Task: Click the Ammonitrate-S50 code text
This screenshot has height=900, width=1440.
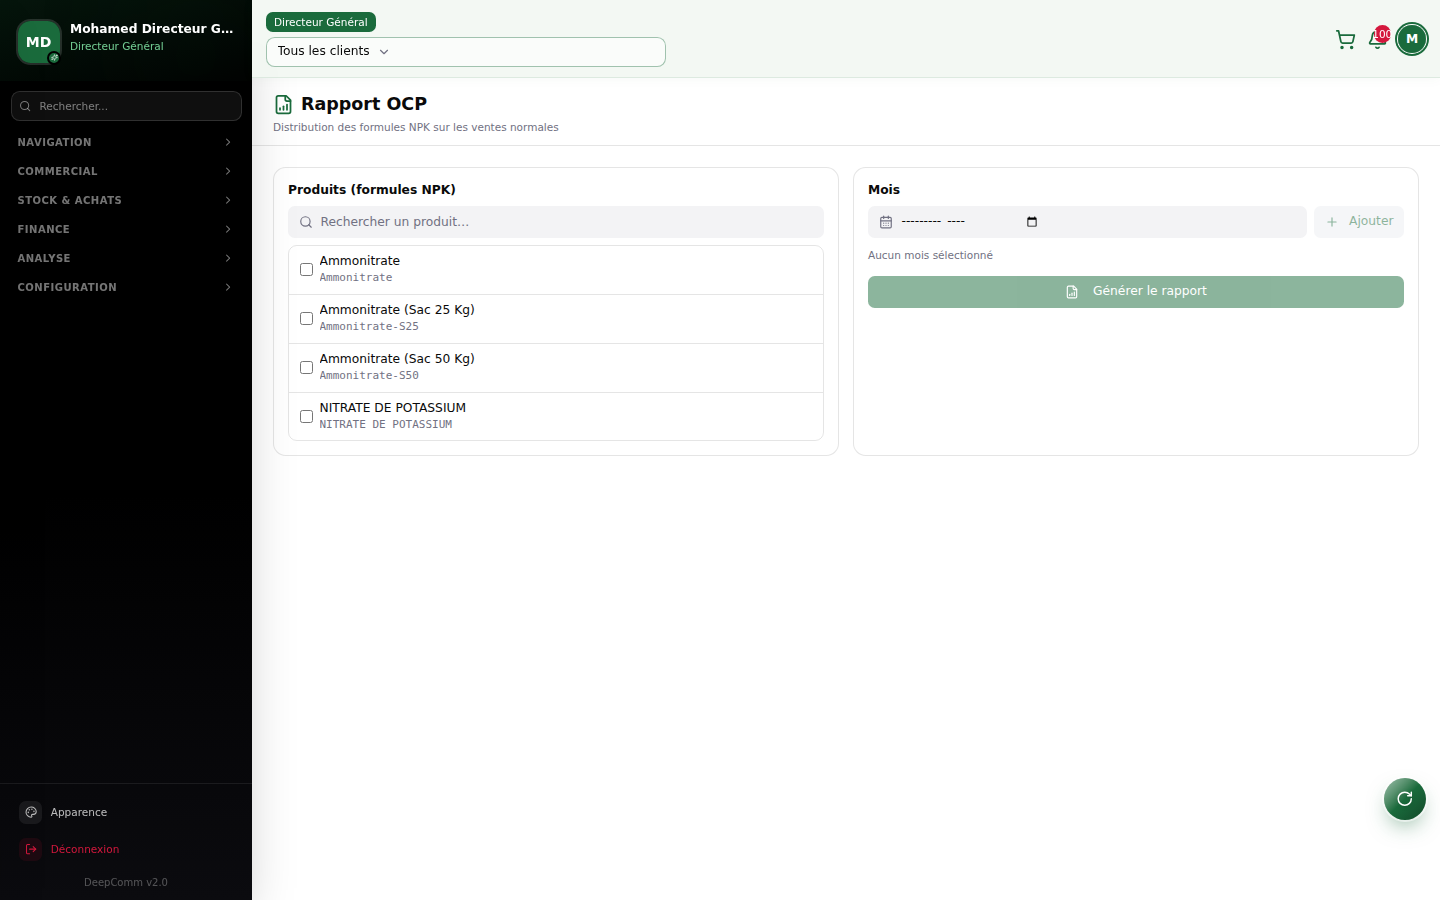Action: (369, 376)
